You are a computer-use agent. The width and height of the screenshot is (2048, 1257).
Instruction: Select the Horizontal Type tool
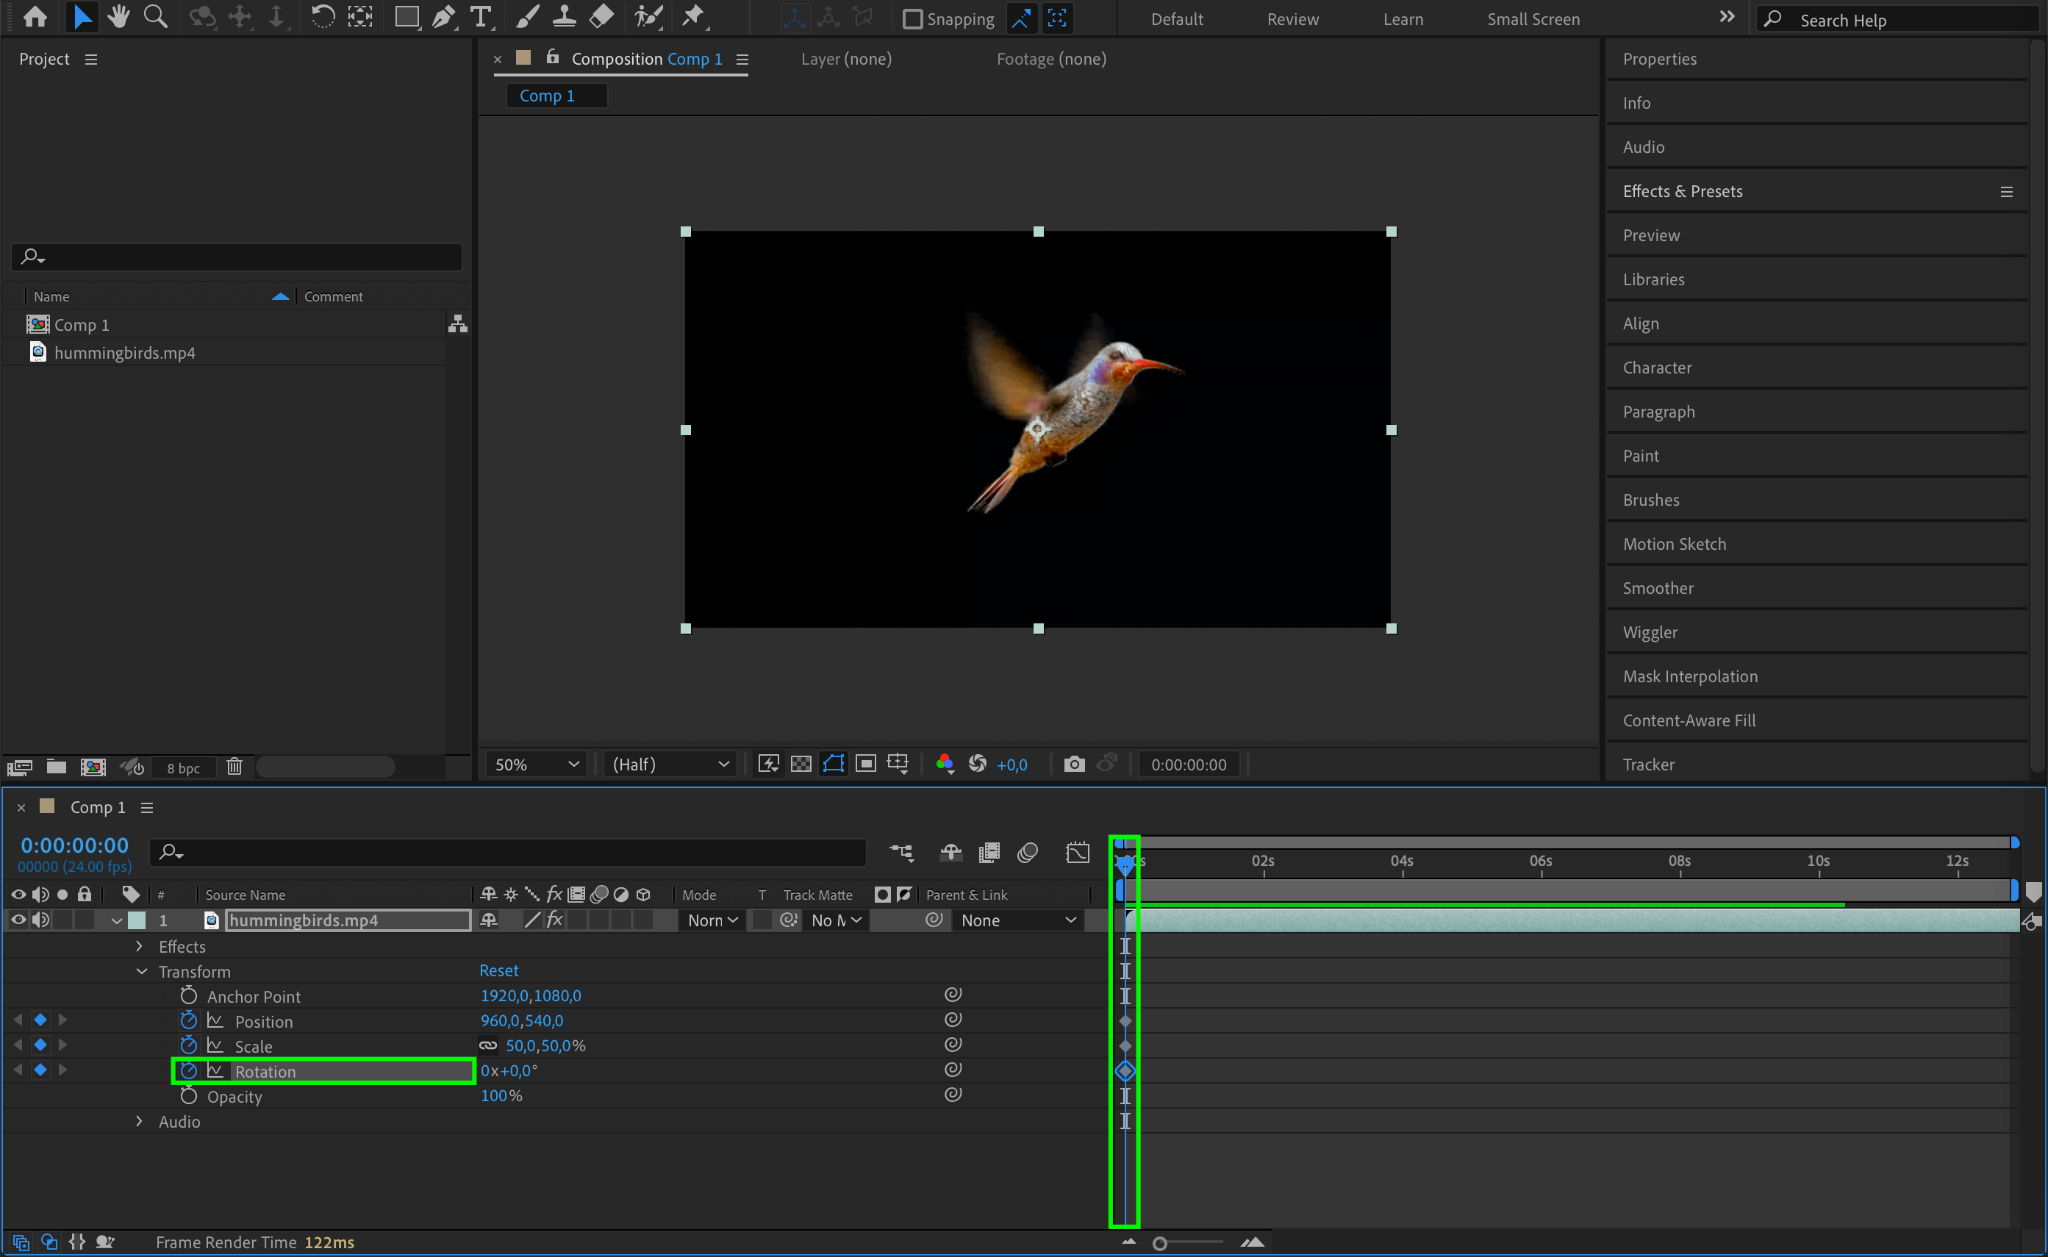(x=481, y=17)
